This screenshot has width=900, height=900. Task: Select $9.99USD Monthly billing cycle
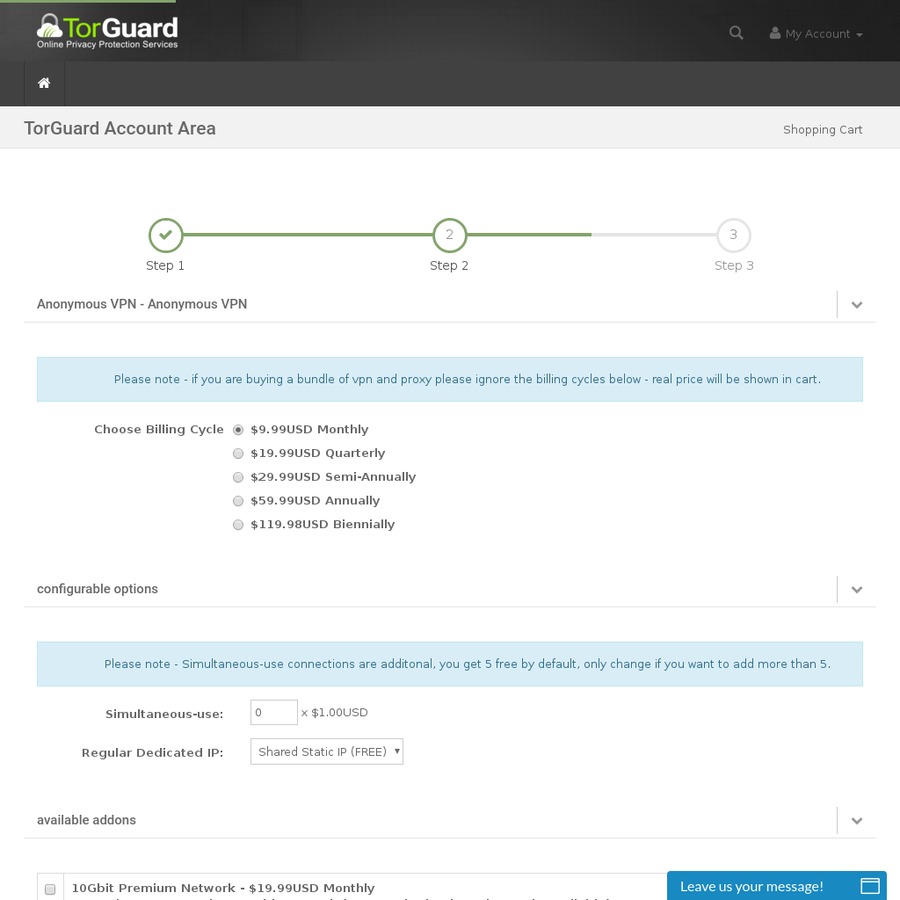tap(238, 430)
